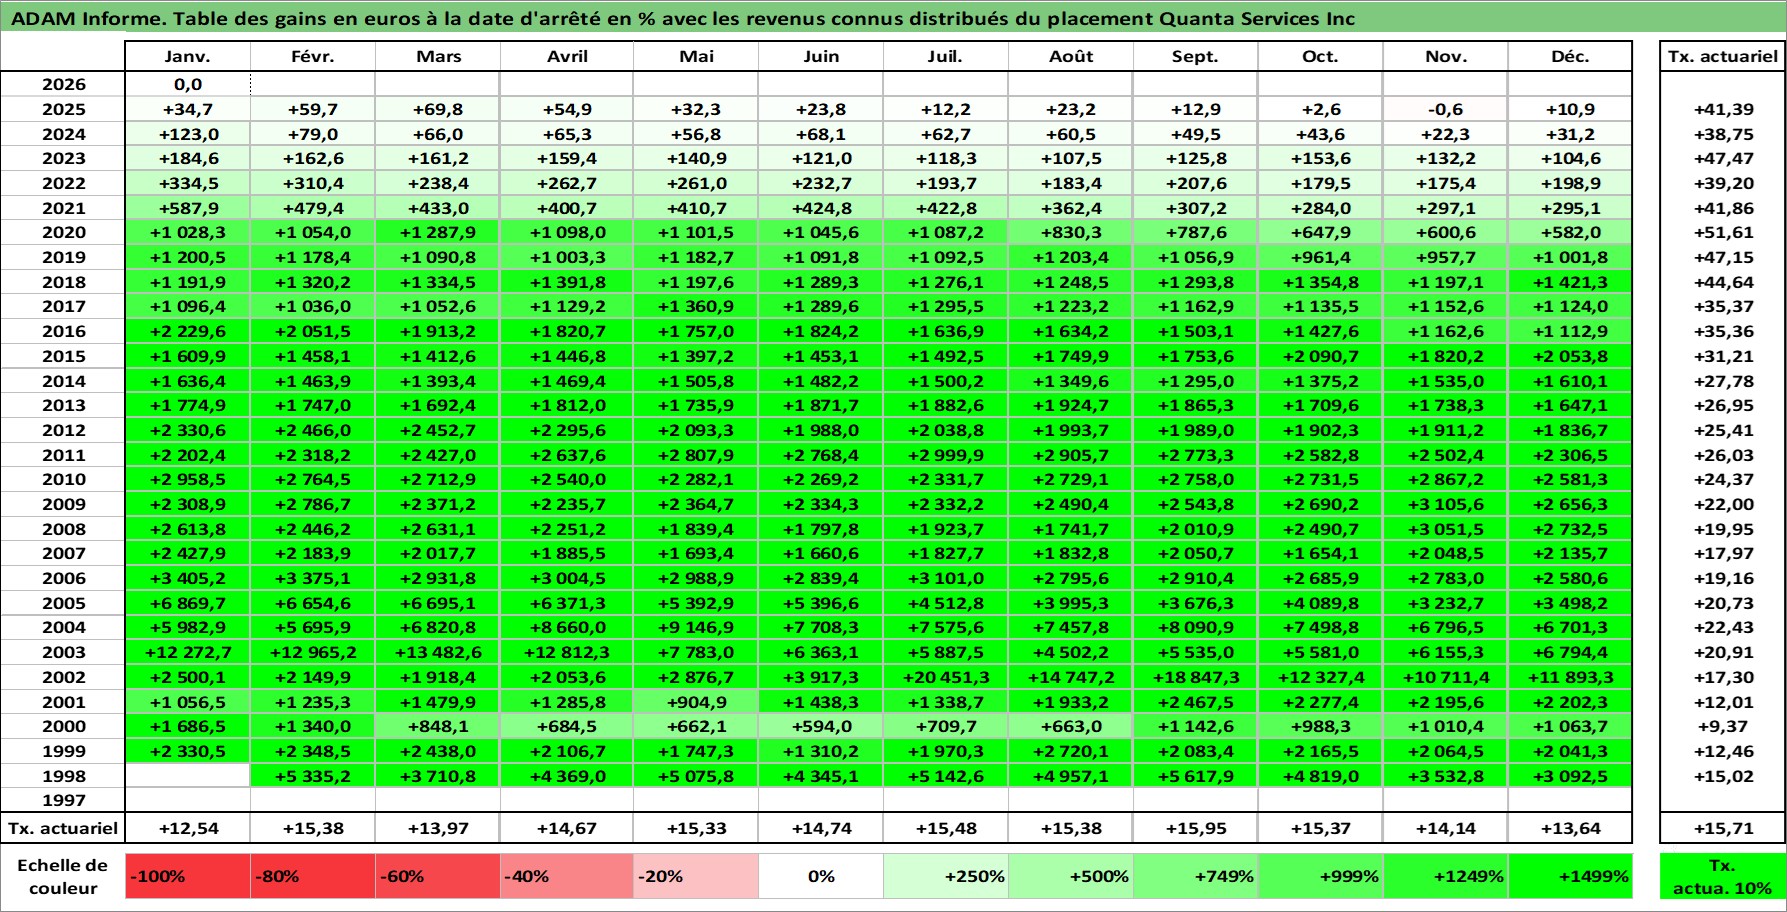This screenshot has width=1787, height=912.
Task: Click the +20 451,3 cell in Juil. 2002
Action: point(946,677)
